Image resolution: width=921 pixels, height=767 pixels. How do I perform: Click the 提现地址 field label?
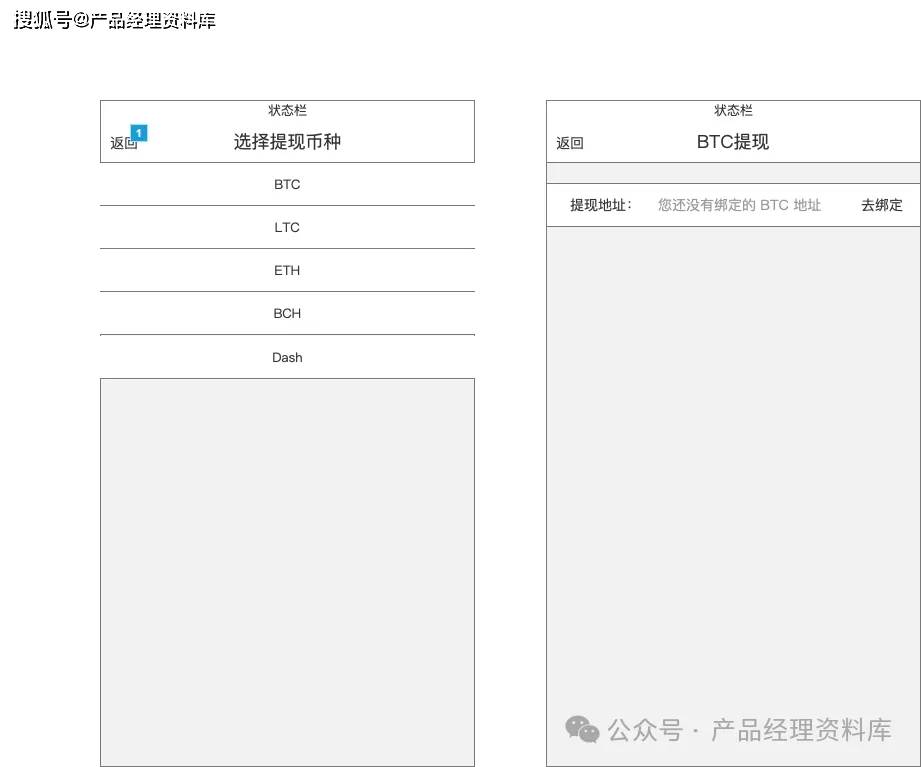(x=600, y=204)
